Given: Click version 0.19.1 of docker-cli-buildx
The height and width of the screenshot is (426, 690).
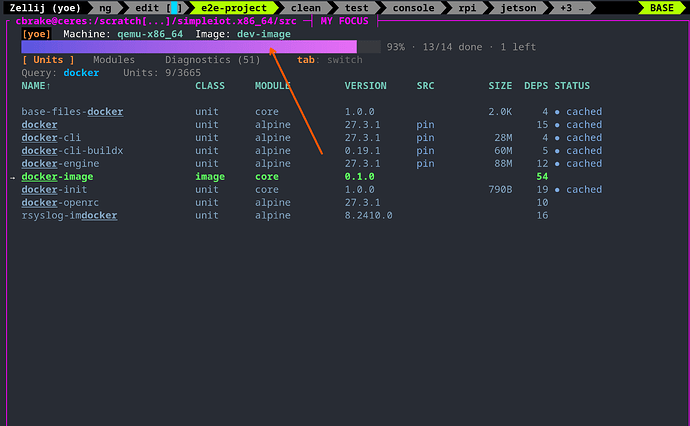Looking at the screenshot, I should point(362,151).
